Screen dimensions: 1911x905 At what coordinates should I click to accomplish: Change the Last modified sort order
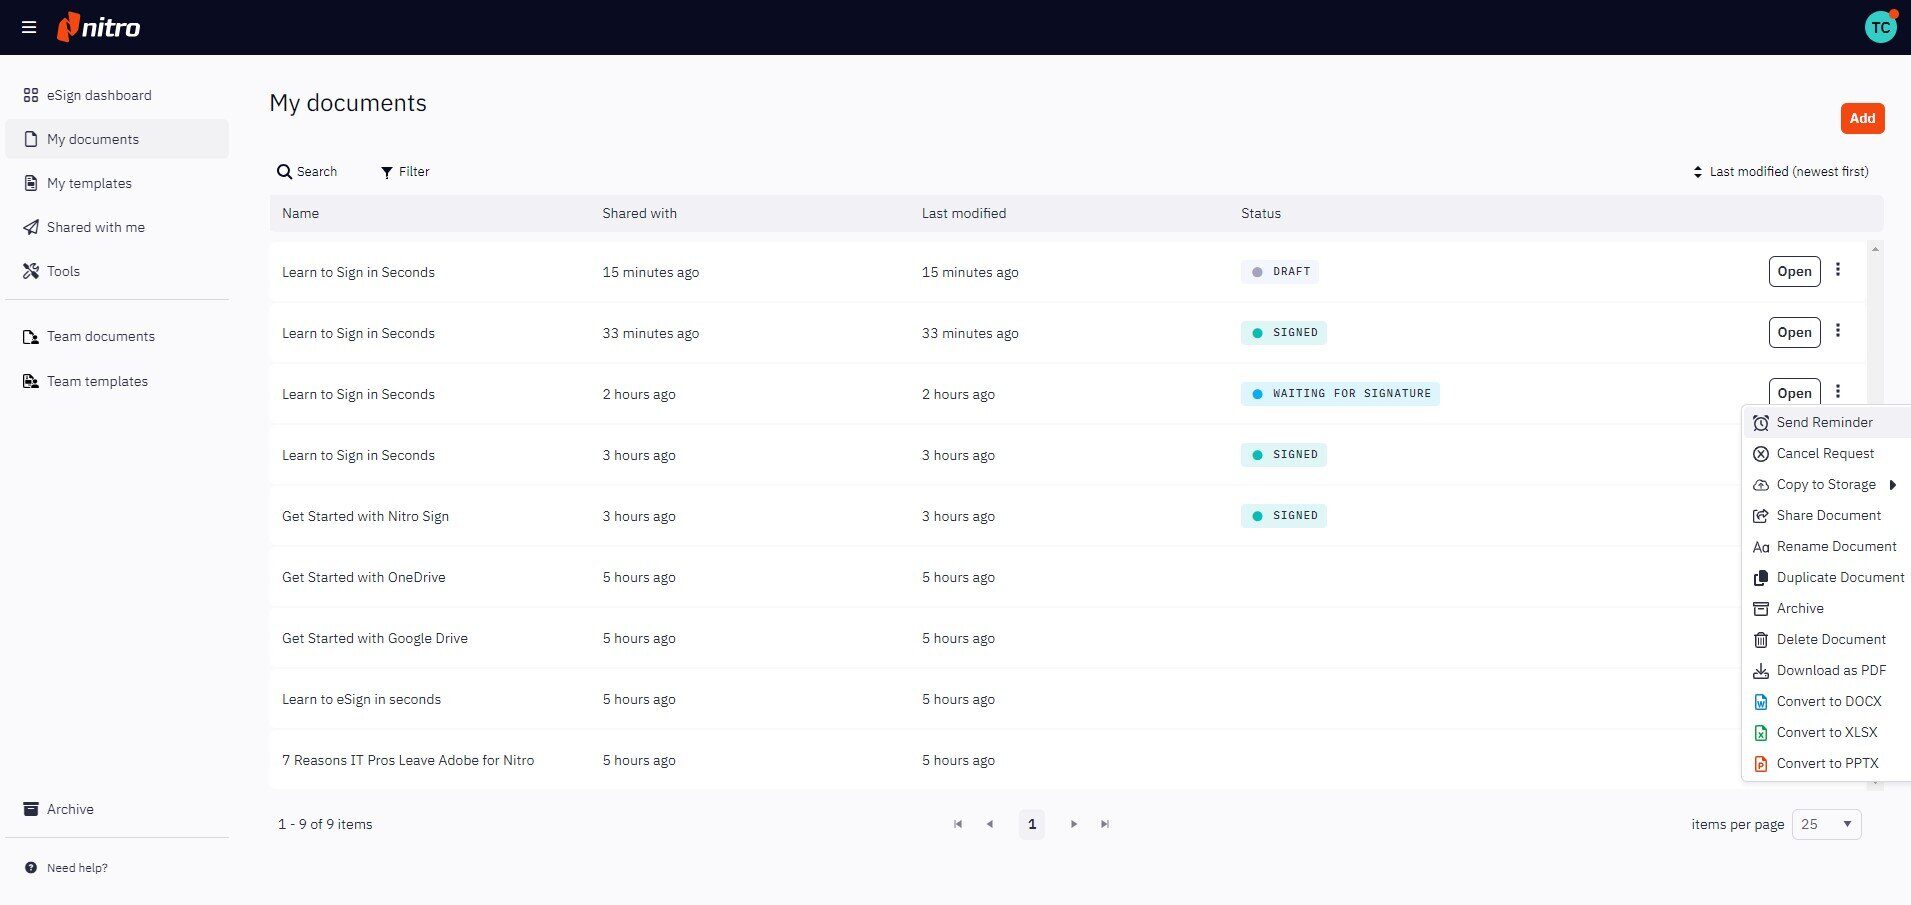tap(1780, 172)
